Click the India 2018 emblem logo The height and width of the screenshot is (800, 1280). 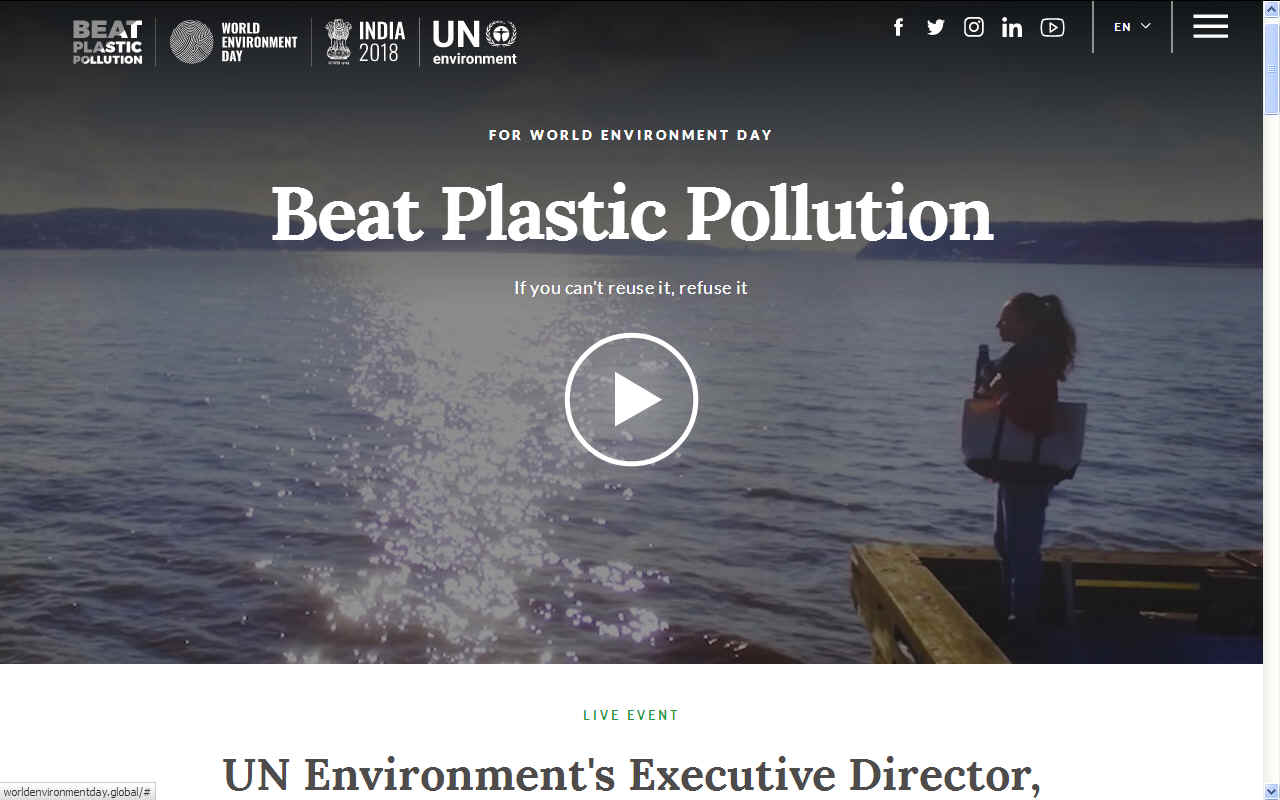pyautogui.click(x=366, y=42)
